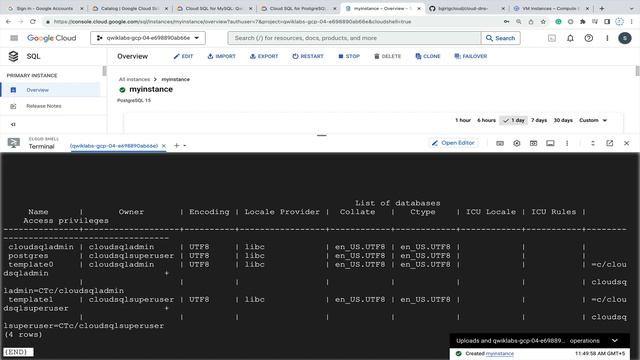Select the 1 hour time range
The height and width of the screenshot is (360, 640).
463,120
